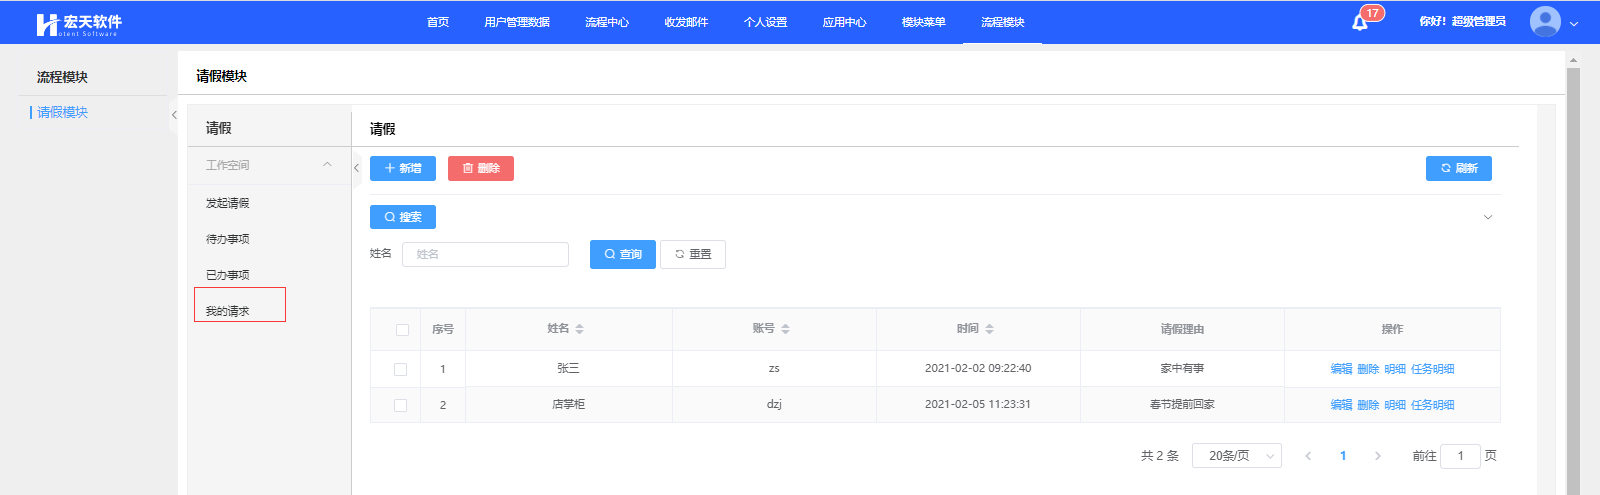Sort by 账号 column sort arrows
The image size is (1600, 495).
pos(786,329)
